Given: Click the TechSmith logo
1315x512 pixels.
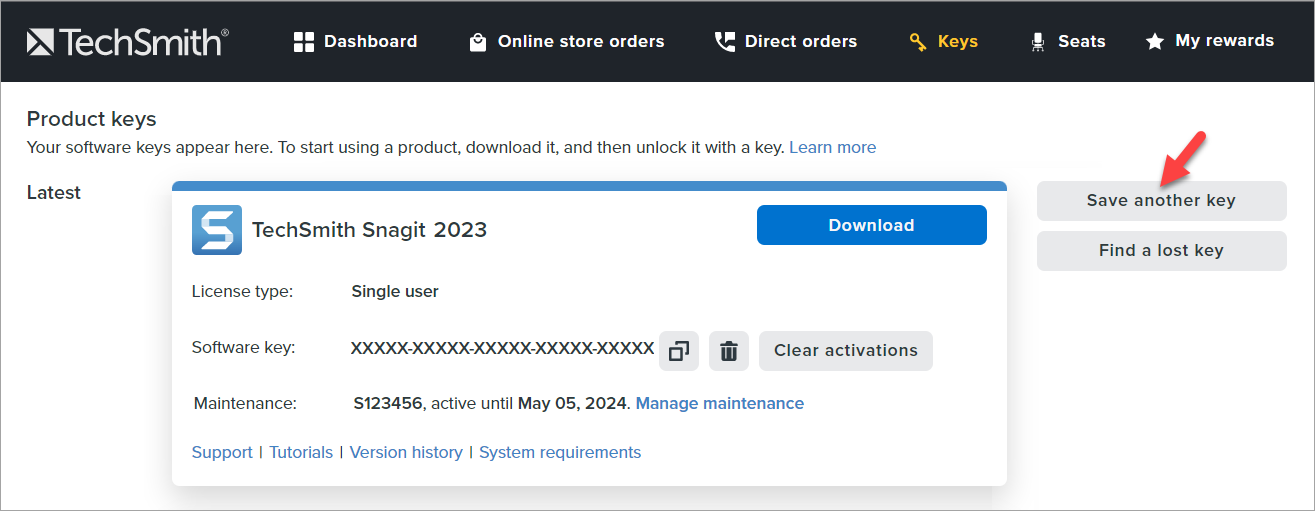Looking at the screenshot, I should click(127, 42).
